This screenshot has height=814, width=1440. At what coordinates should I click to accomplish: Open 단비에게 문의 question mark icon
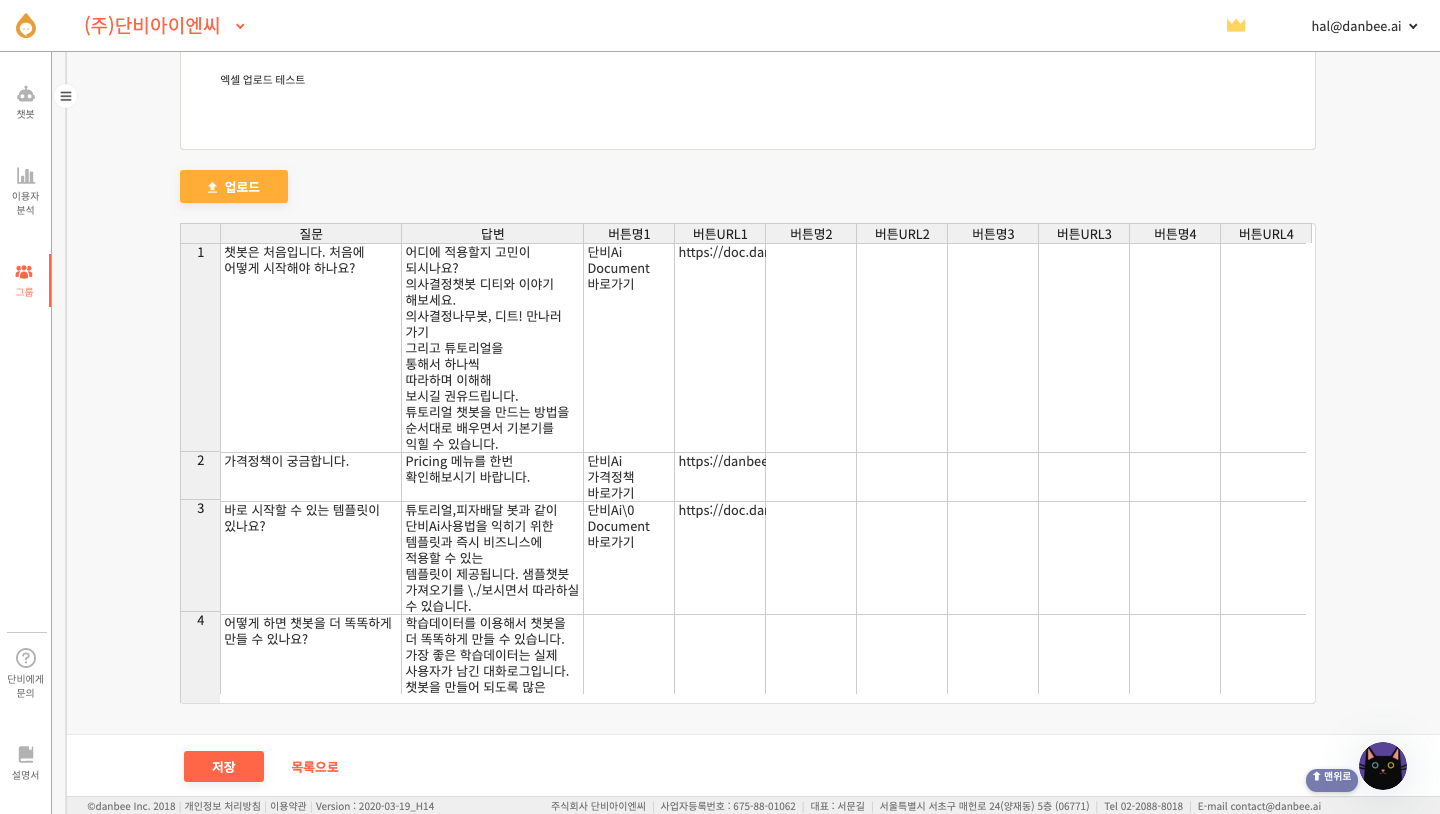coord(26,658)
